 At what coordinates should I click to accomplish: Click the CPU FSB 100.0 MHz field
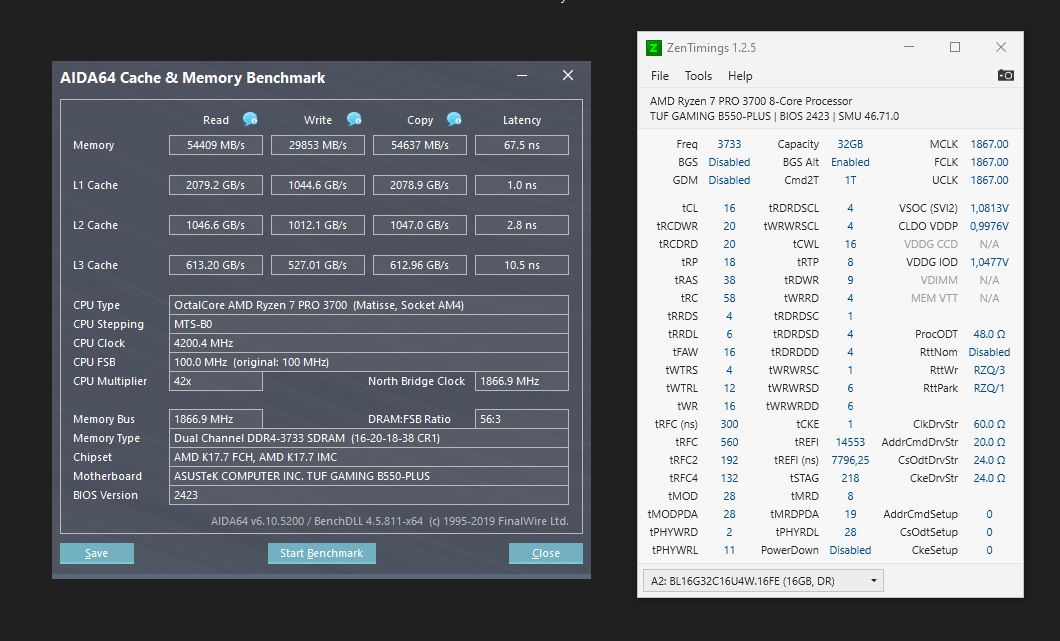(368, 362)
